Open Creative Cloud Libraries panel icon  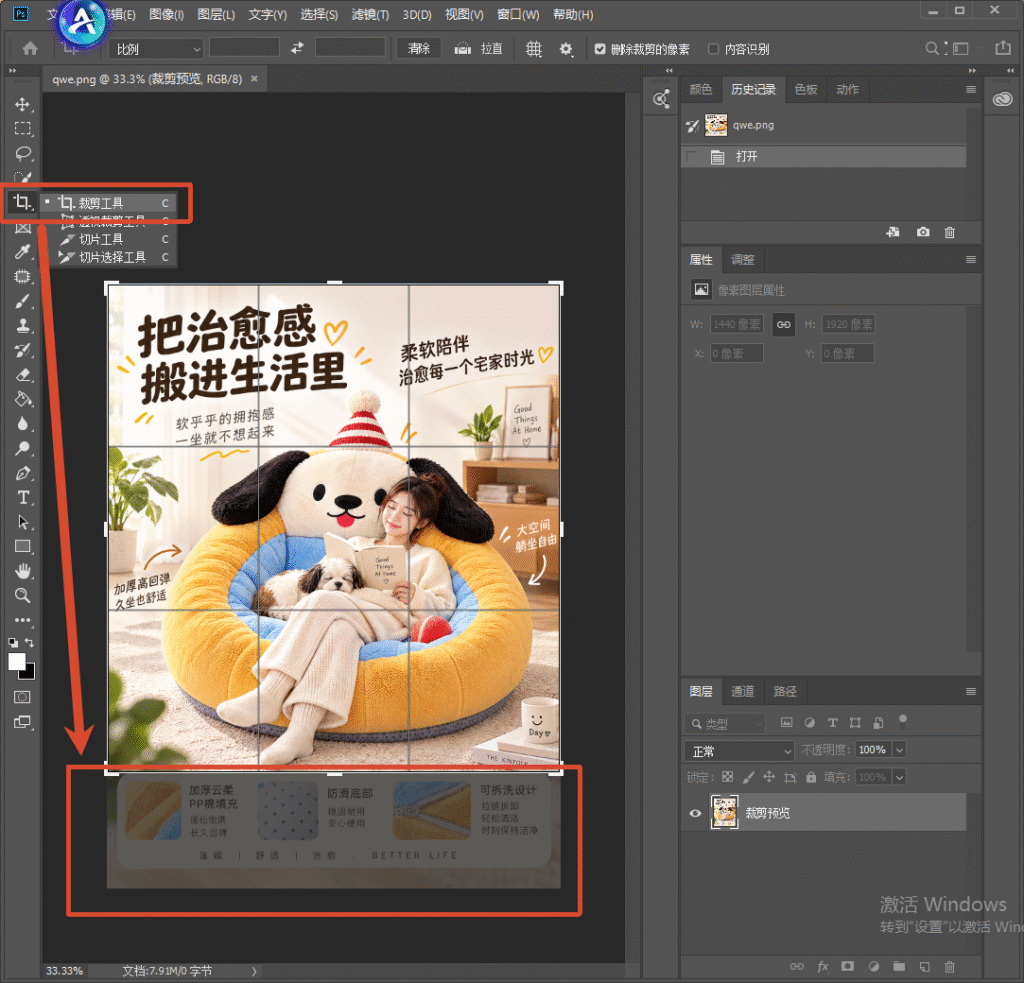(1002, 99)
